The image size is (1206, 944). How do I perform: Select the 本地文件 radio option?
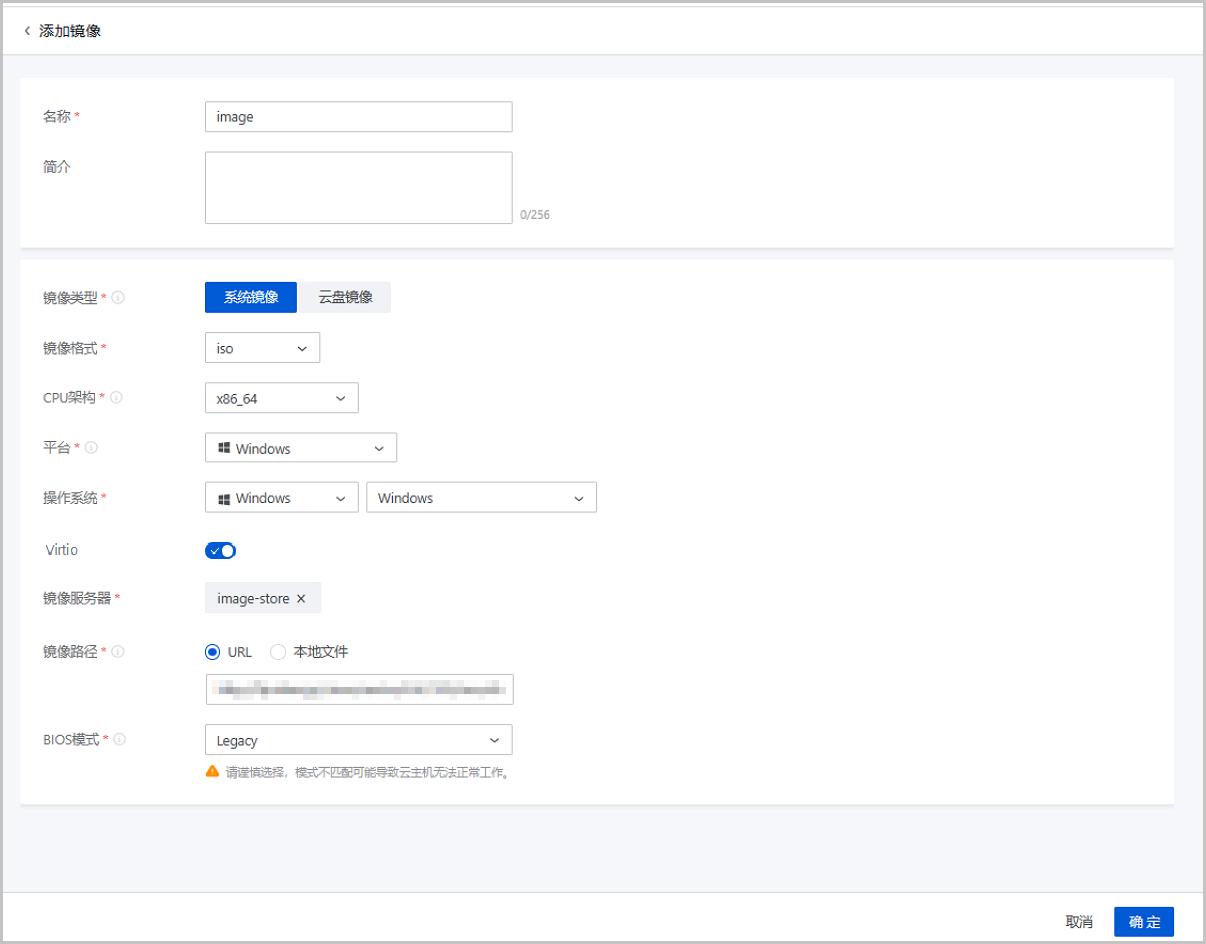point(278,652)
